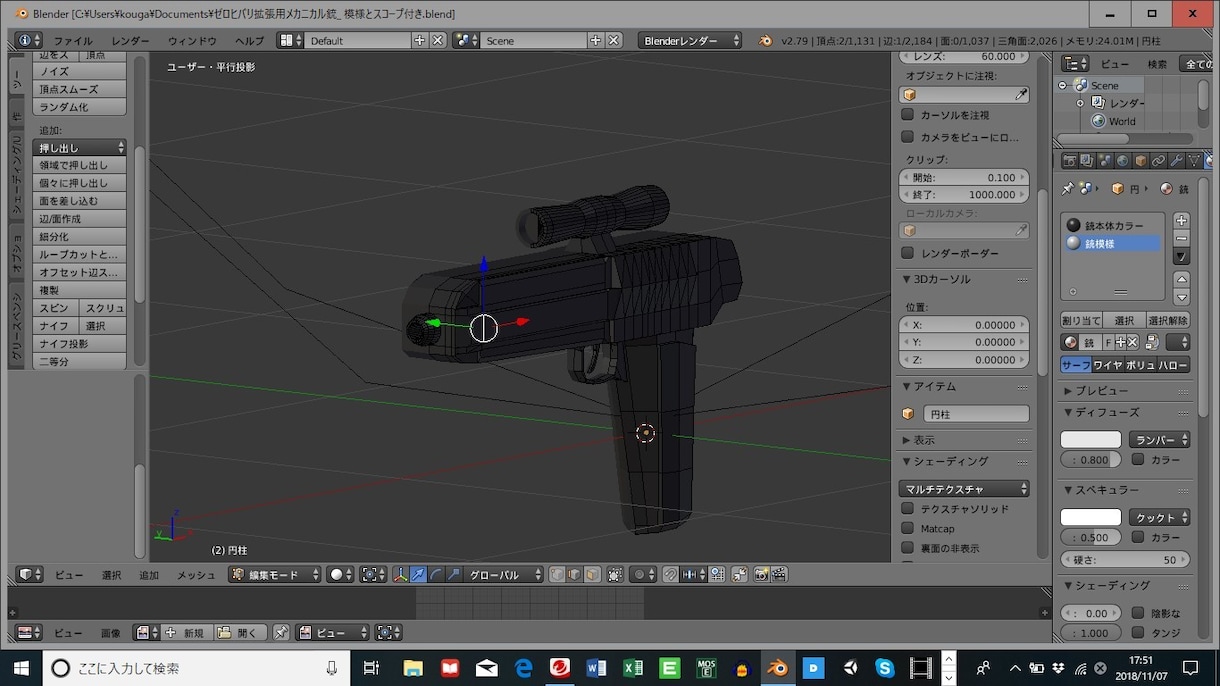This screenshot has width=1220, height=686.
Task: Click the diffuse color white swatch
Action: pyautogui.click(x=1091, y=439)
